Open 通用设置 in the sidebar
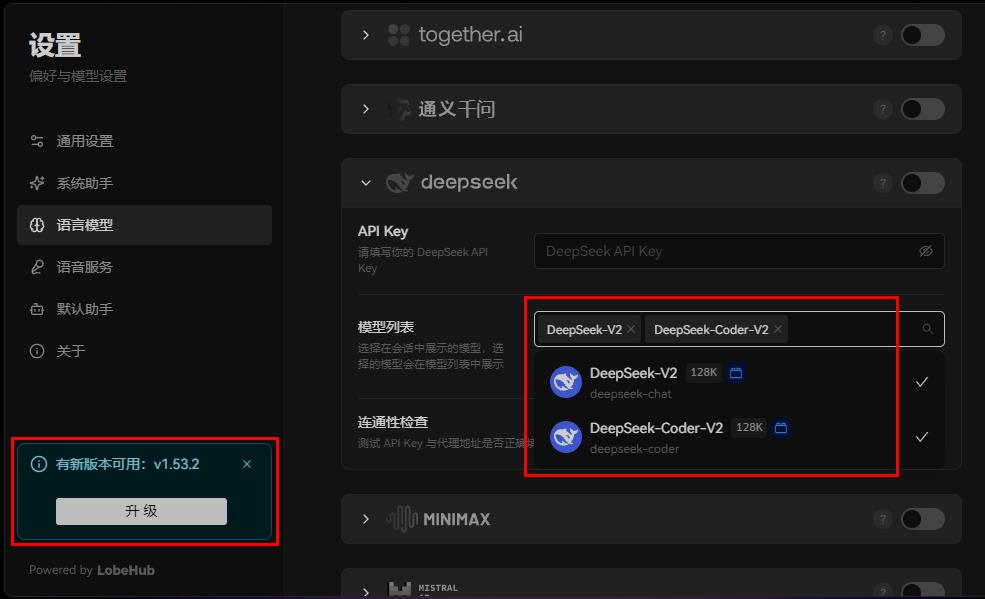 pos(144,141)
